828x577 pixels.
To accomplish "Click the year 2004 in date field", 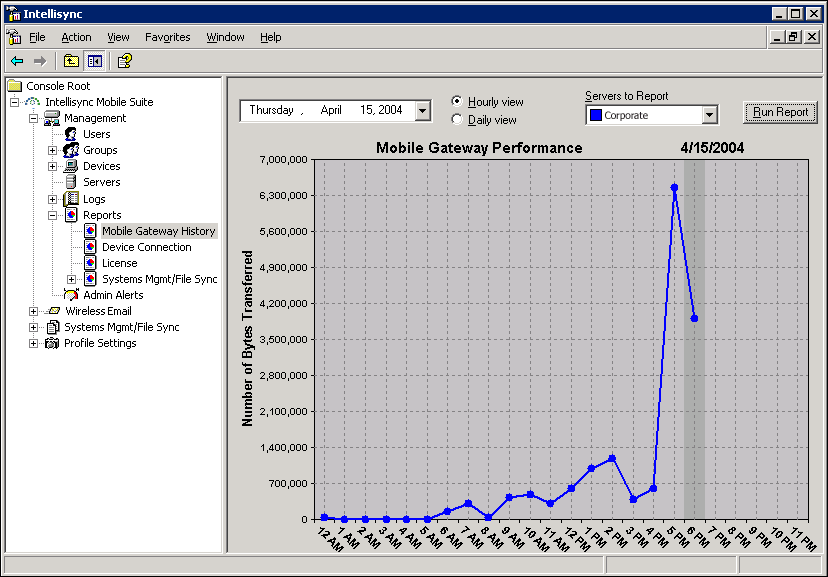I will click(x=390, y=110).
